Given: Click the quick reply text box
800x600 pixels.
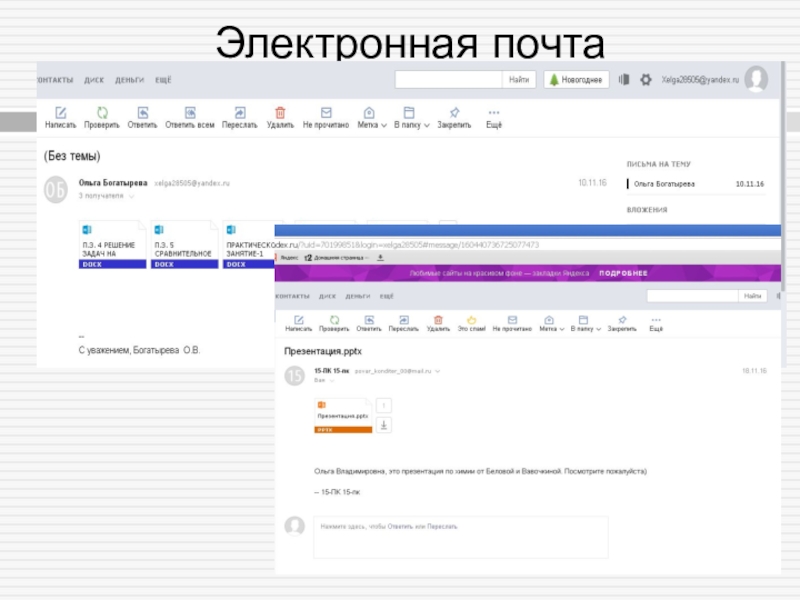Looking at the screenshot, I should [459, 536].
